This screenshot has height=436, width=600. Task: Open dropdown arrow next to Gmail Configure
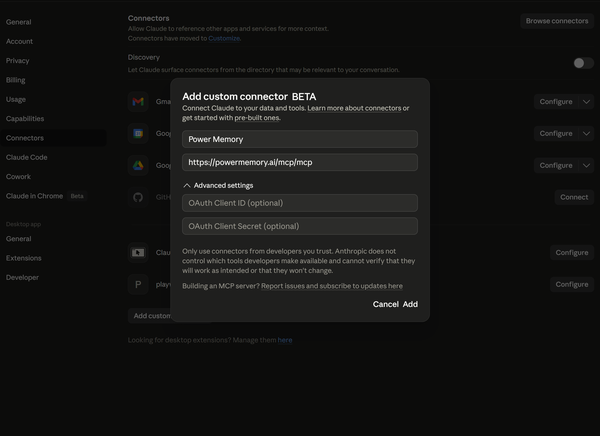click(x=586, y=102)
